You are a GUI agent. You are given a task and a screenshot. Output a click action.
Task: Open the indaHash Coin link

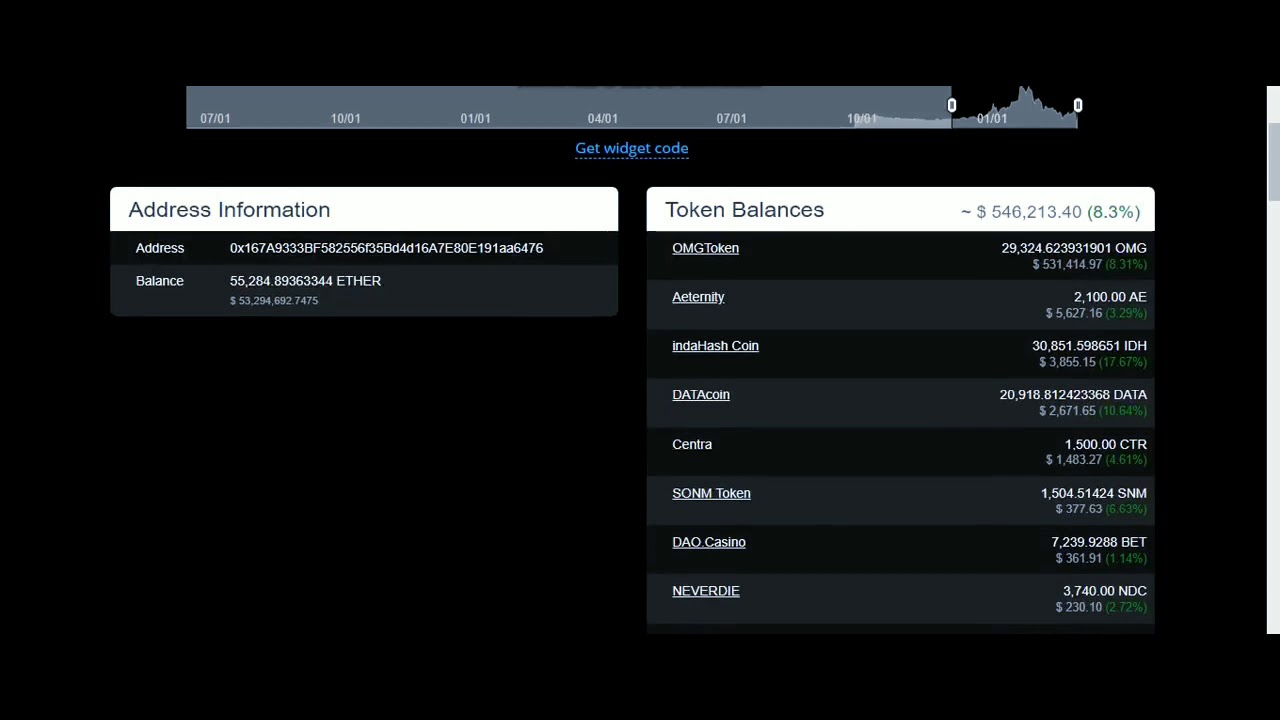coord(715,346)
